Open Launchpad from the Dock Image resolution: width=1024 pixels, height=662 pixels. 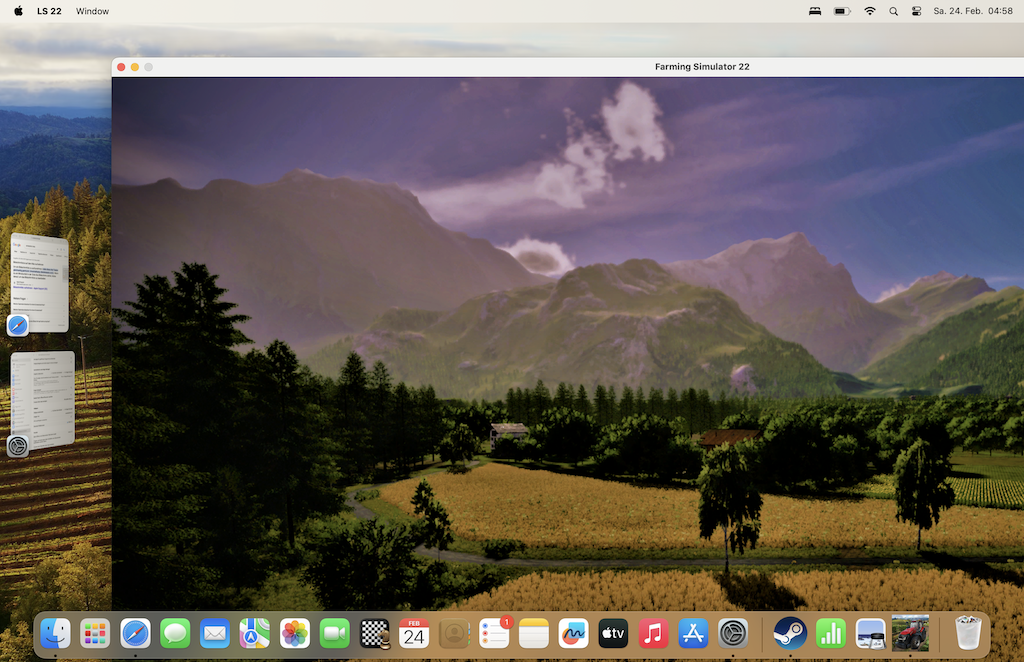[95, 633]
